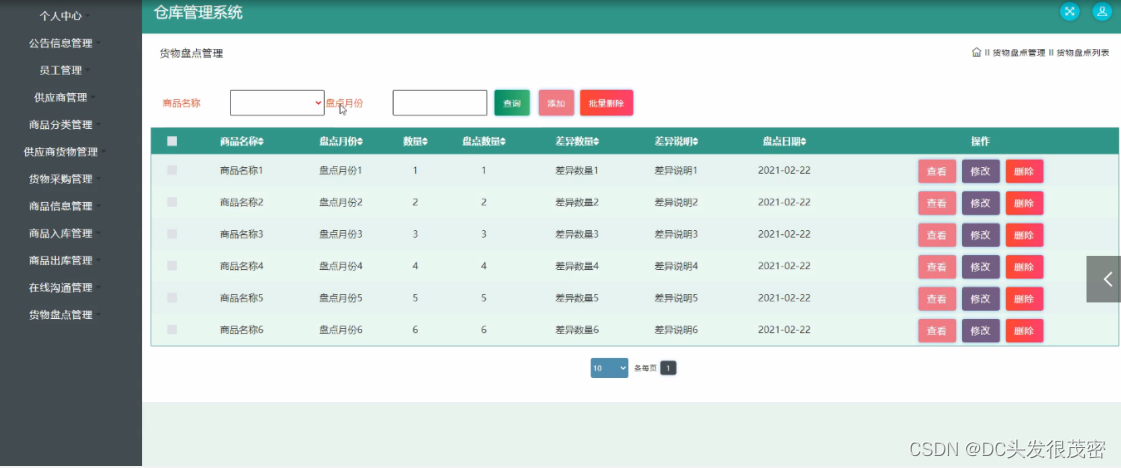Image resolution: width=1121 pixels, height=468 pixels.
Task: View details of 商品名称1 row
Action: pyautogui.click(x=937, y=171)
